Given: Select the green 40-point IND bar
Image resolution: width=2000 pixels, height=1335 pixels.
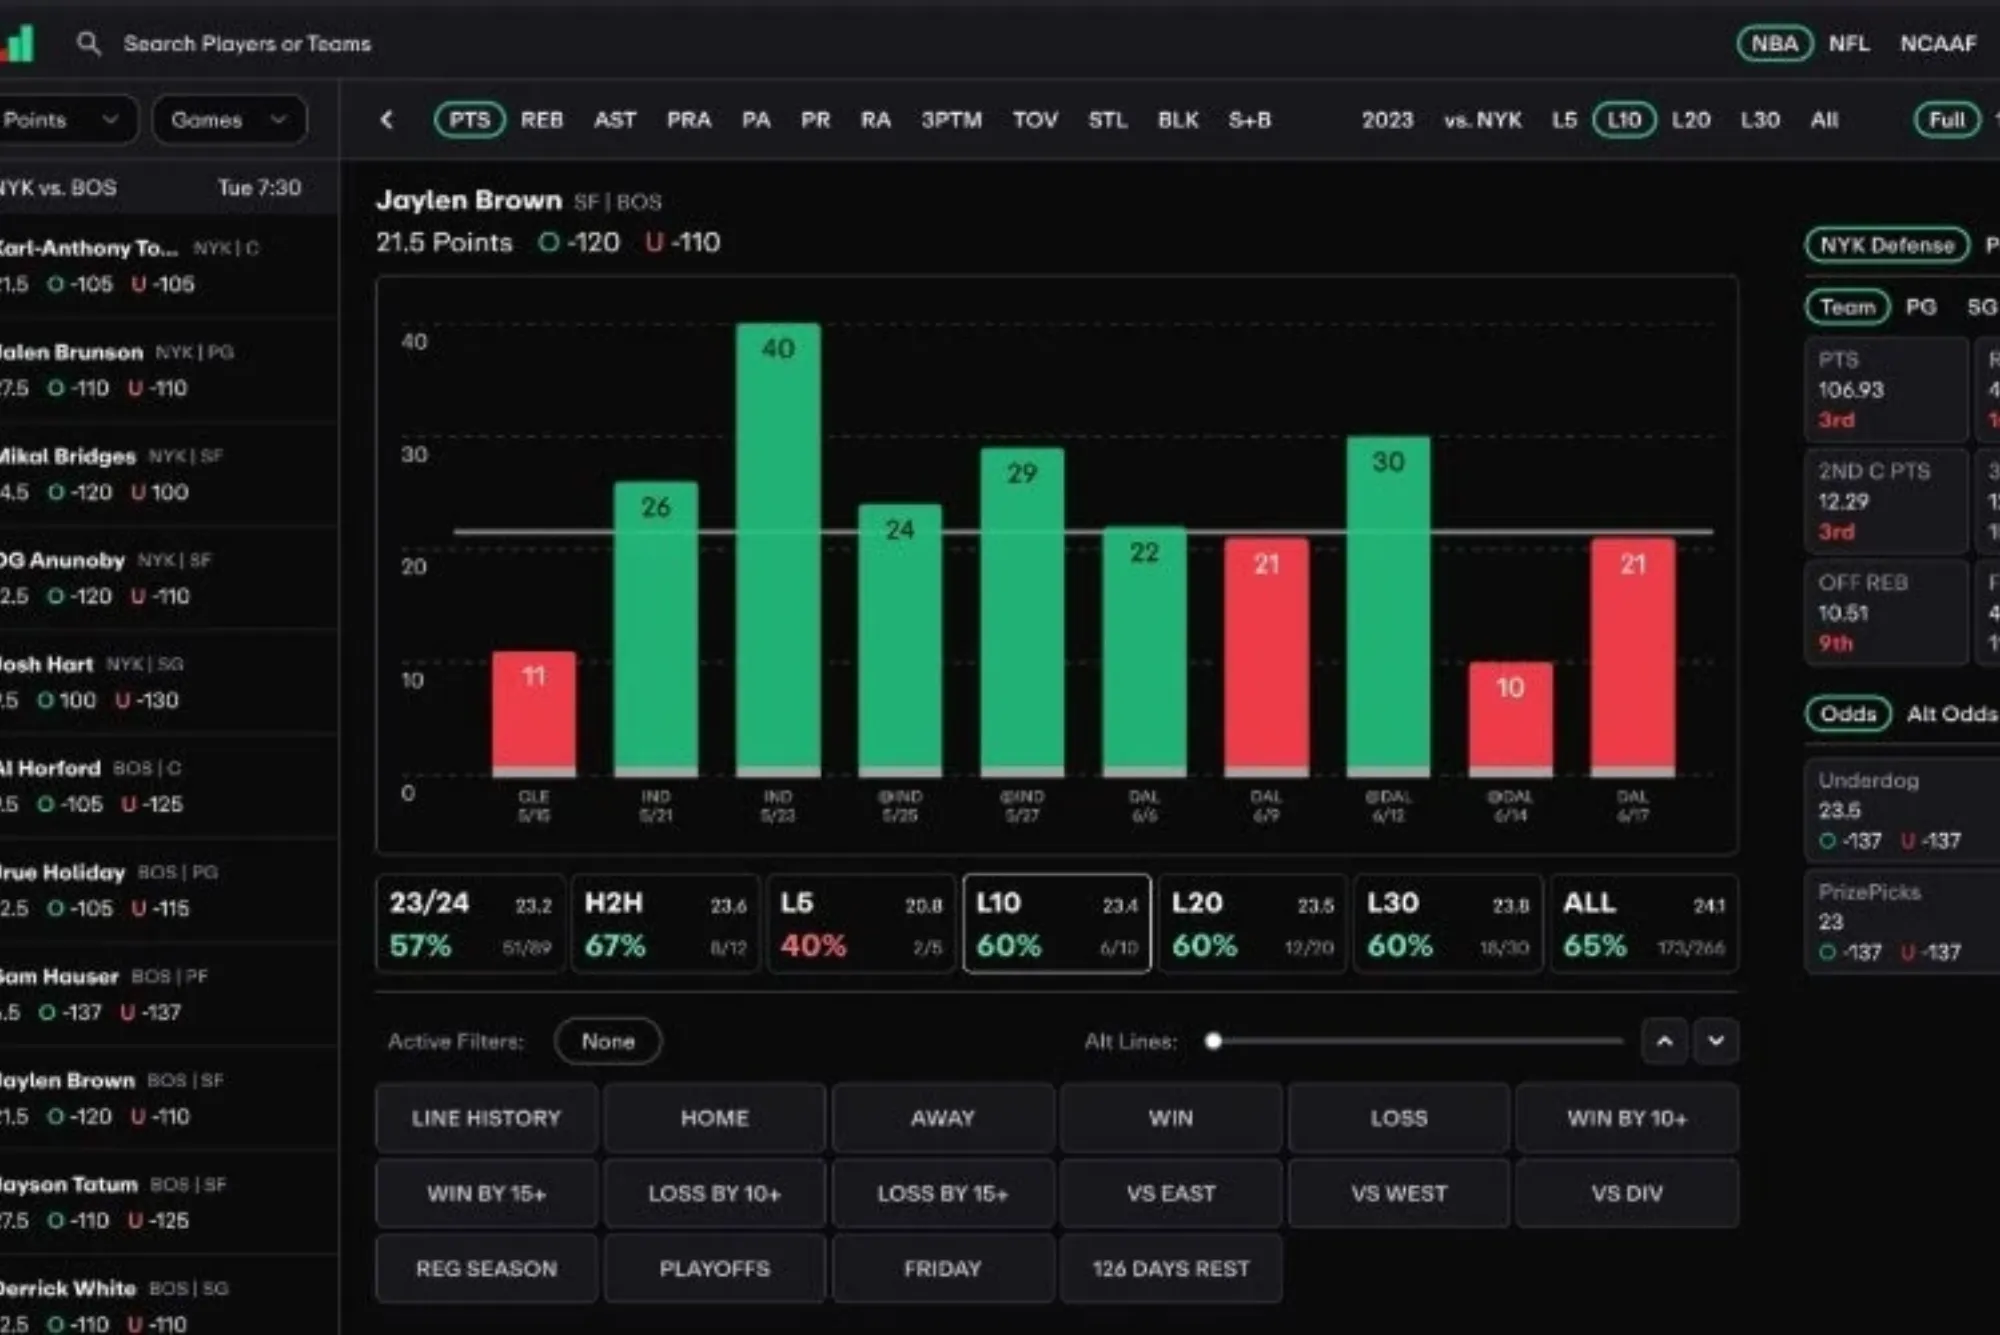Looking at the screenshot, I should [778, 548].
